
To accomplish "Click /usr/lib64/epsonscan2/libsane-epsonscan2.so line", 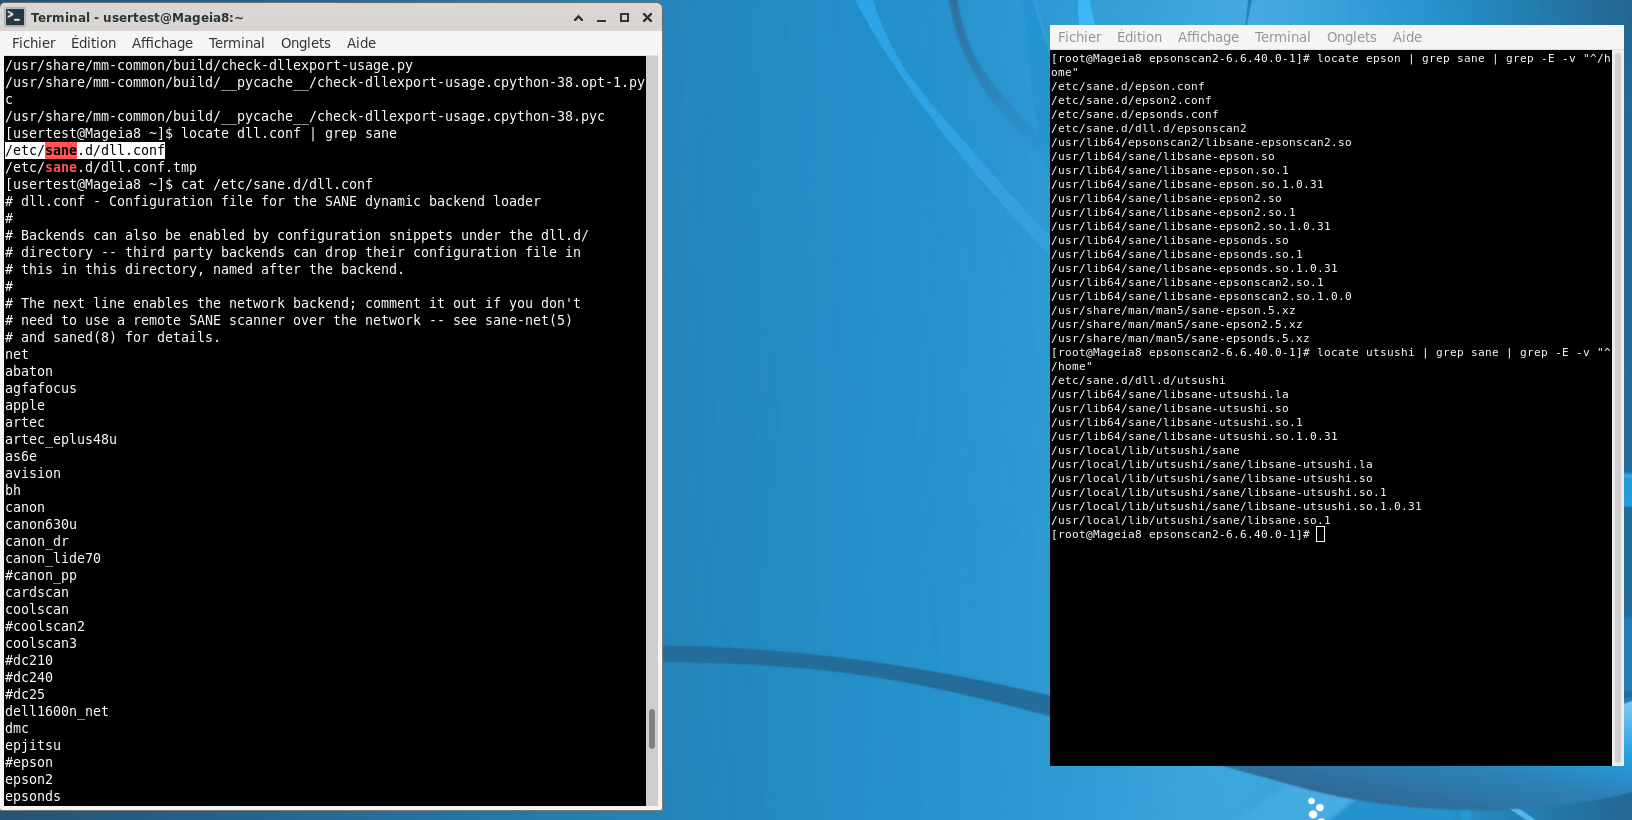I will coord(1201,142).
